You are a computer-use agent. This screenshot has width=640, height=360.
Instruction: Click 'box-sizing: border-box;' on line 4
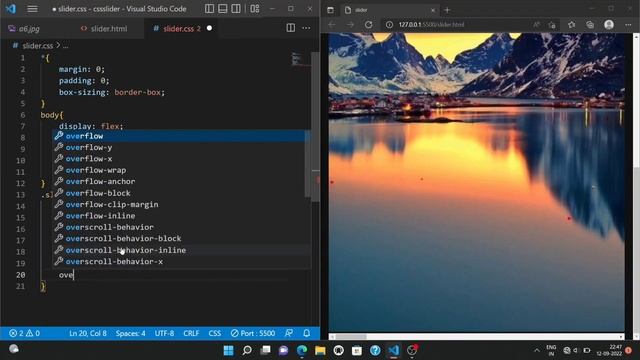coord(112,92)
